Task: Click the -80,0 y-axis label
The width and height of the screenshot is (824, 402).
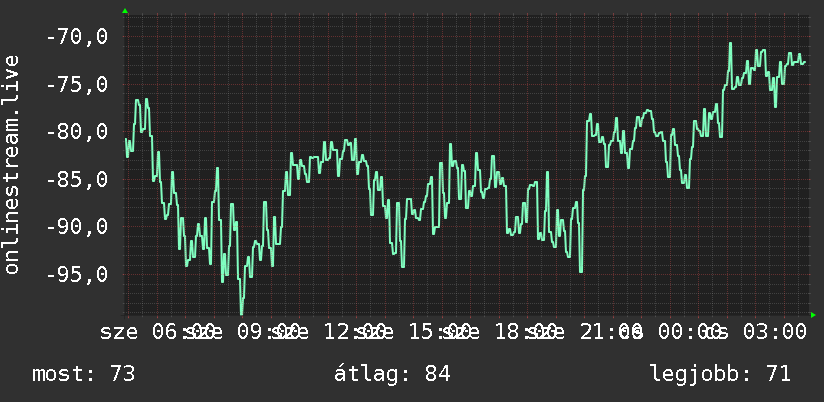Action: tap(77, 132)
